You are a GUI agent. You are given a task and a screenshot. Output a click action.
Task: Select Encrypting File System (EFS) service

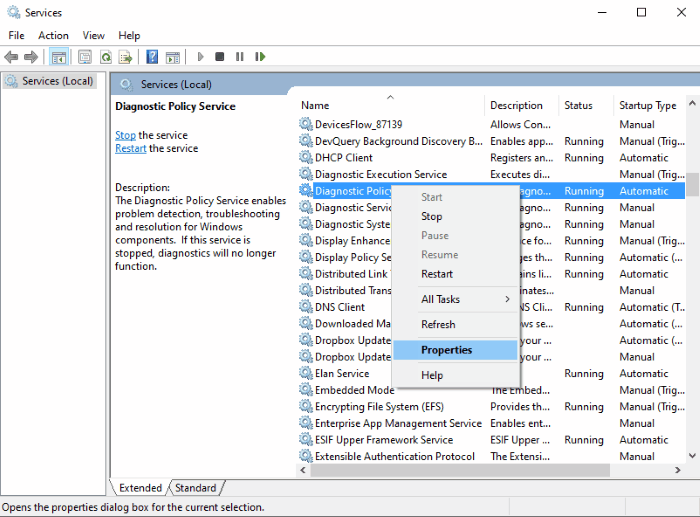point(492,407)
